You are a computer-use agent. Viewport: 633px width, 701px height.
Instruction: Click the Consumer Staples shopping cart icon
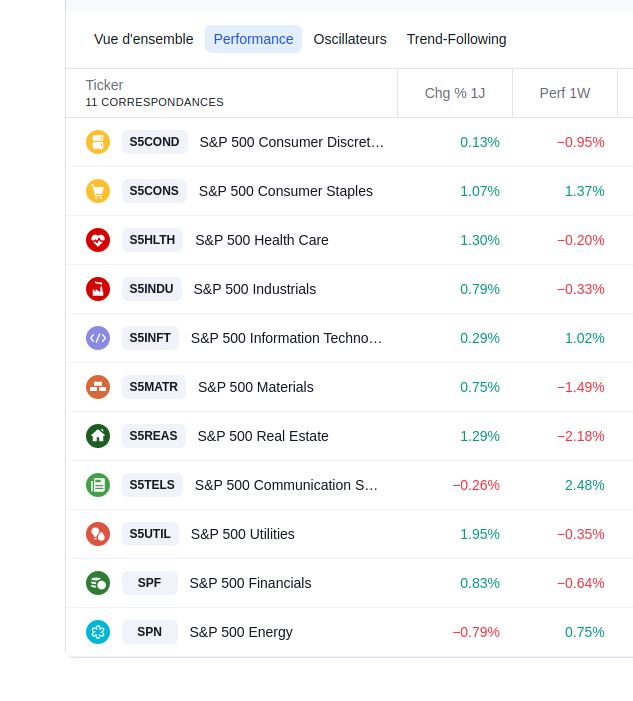(x=97, y=191)
